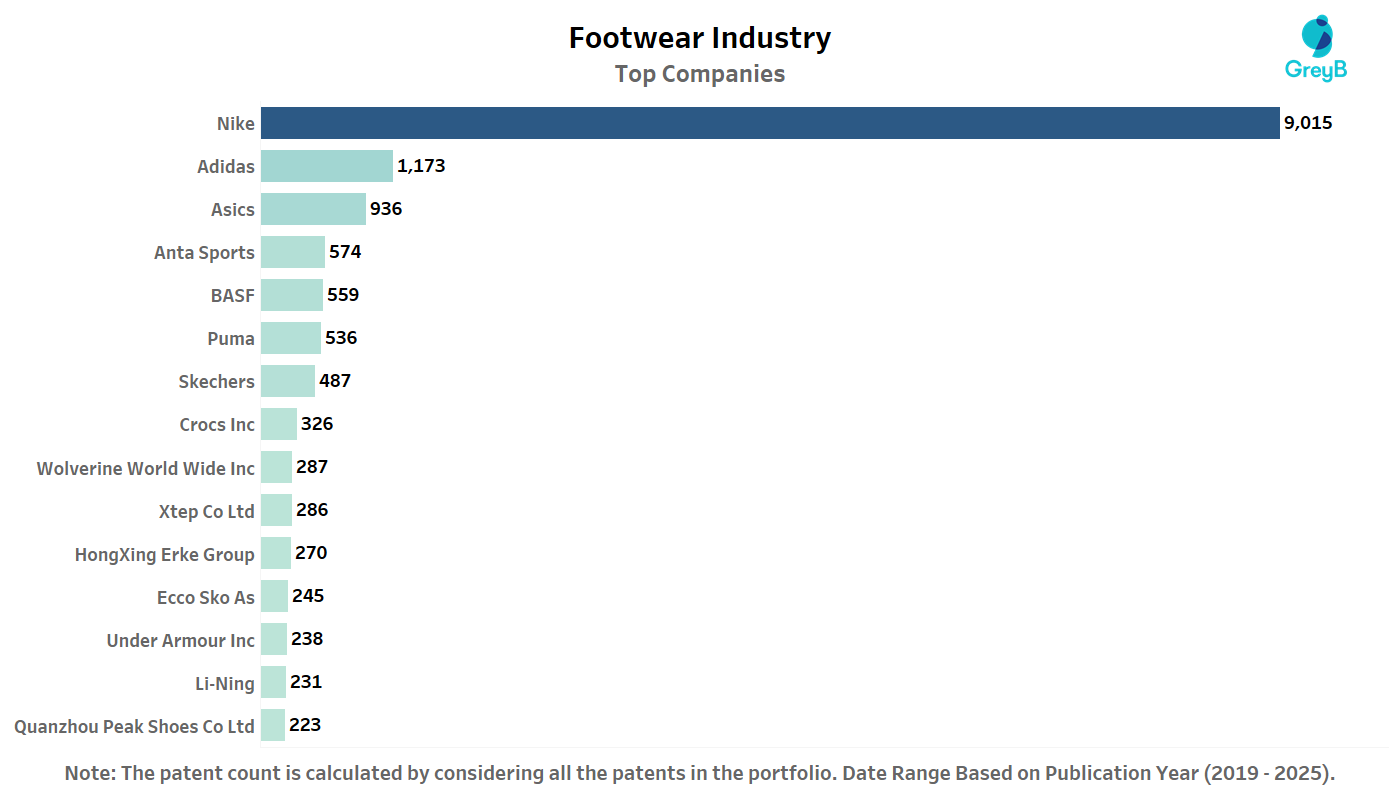Click the Asics bar
This screenshot has width=1400, height=800.
pos(313,209)
